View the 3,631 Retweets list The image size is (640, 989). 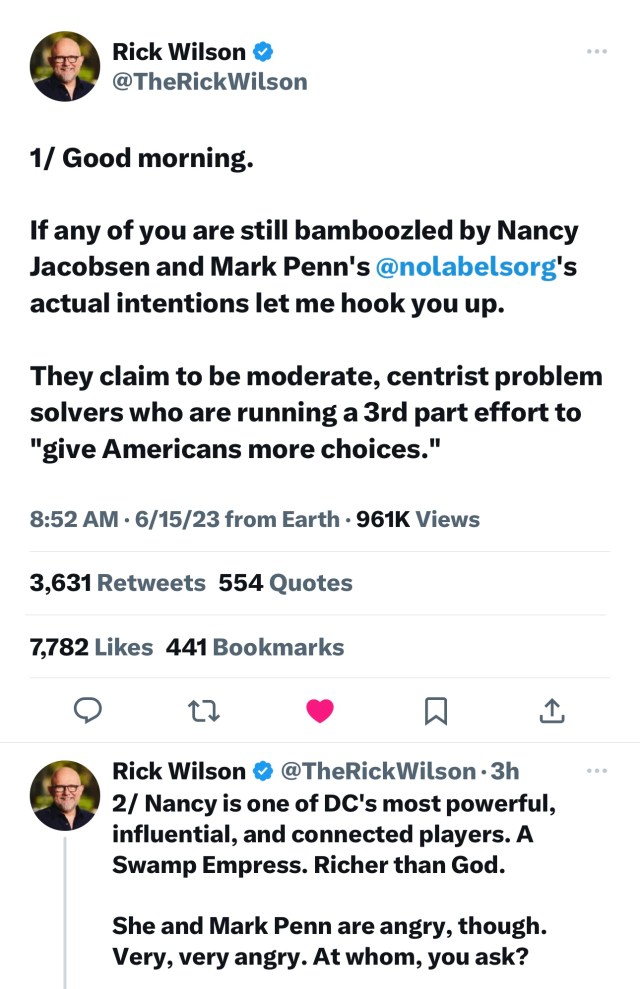pos(118,583)
